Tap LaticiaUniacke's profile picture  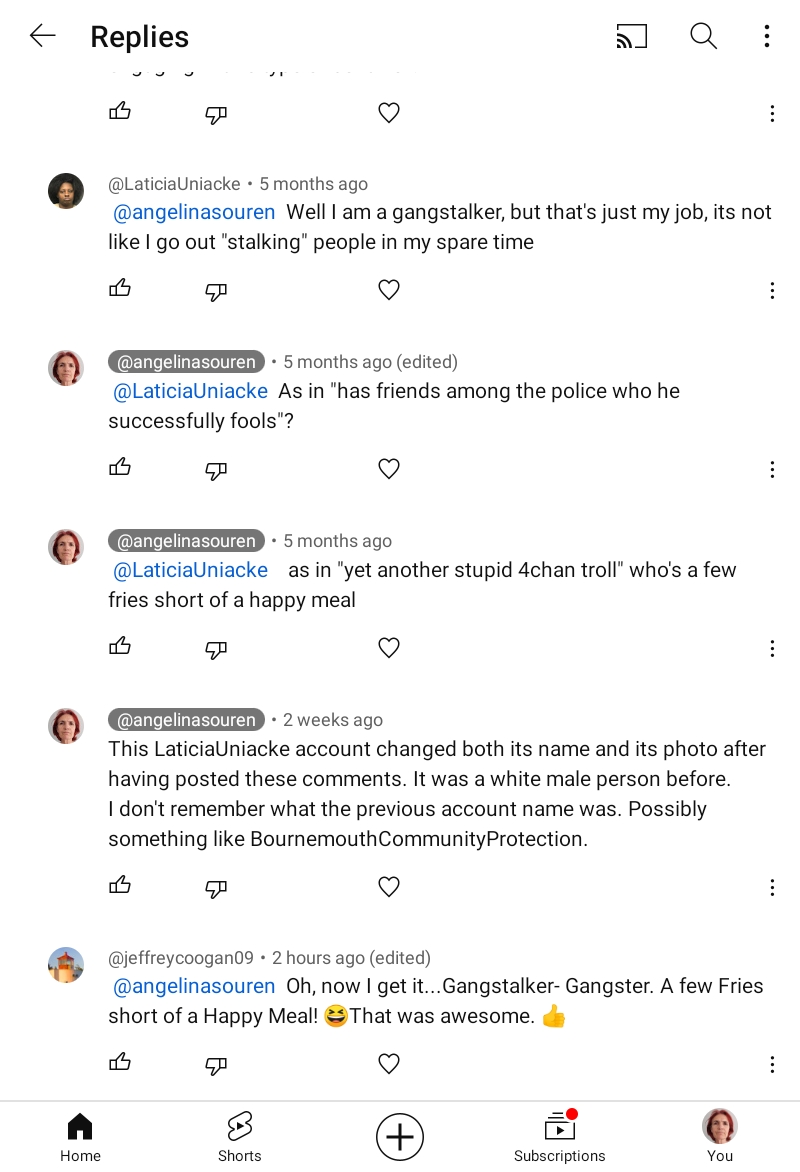pos(66,190)
